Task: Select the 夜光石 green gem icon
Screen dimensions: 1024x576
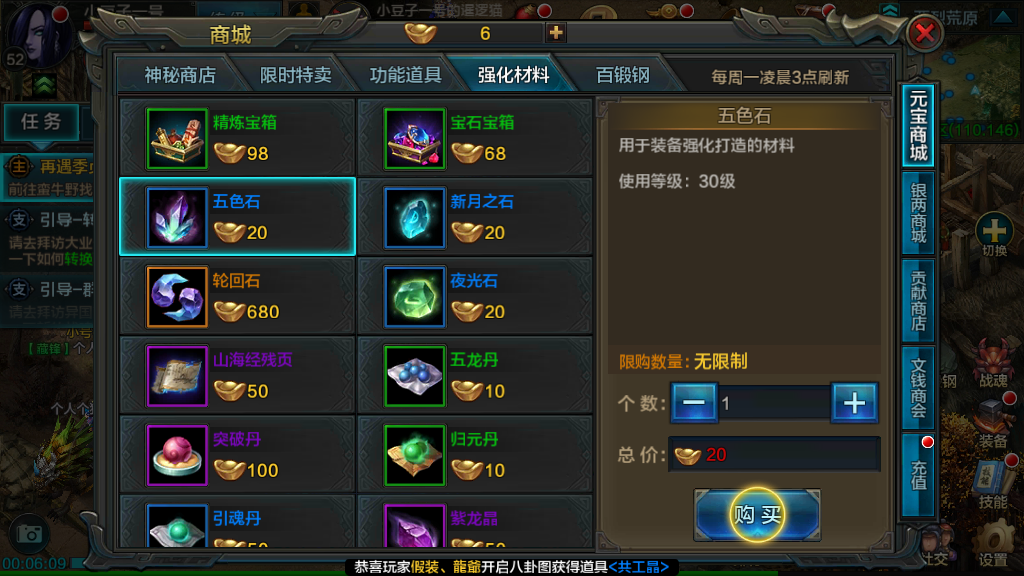Action: pyautogui.click(x=415, y=297)
